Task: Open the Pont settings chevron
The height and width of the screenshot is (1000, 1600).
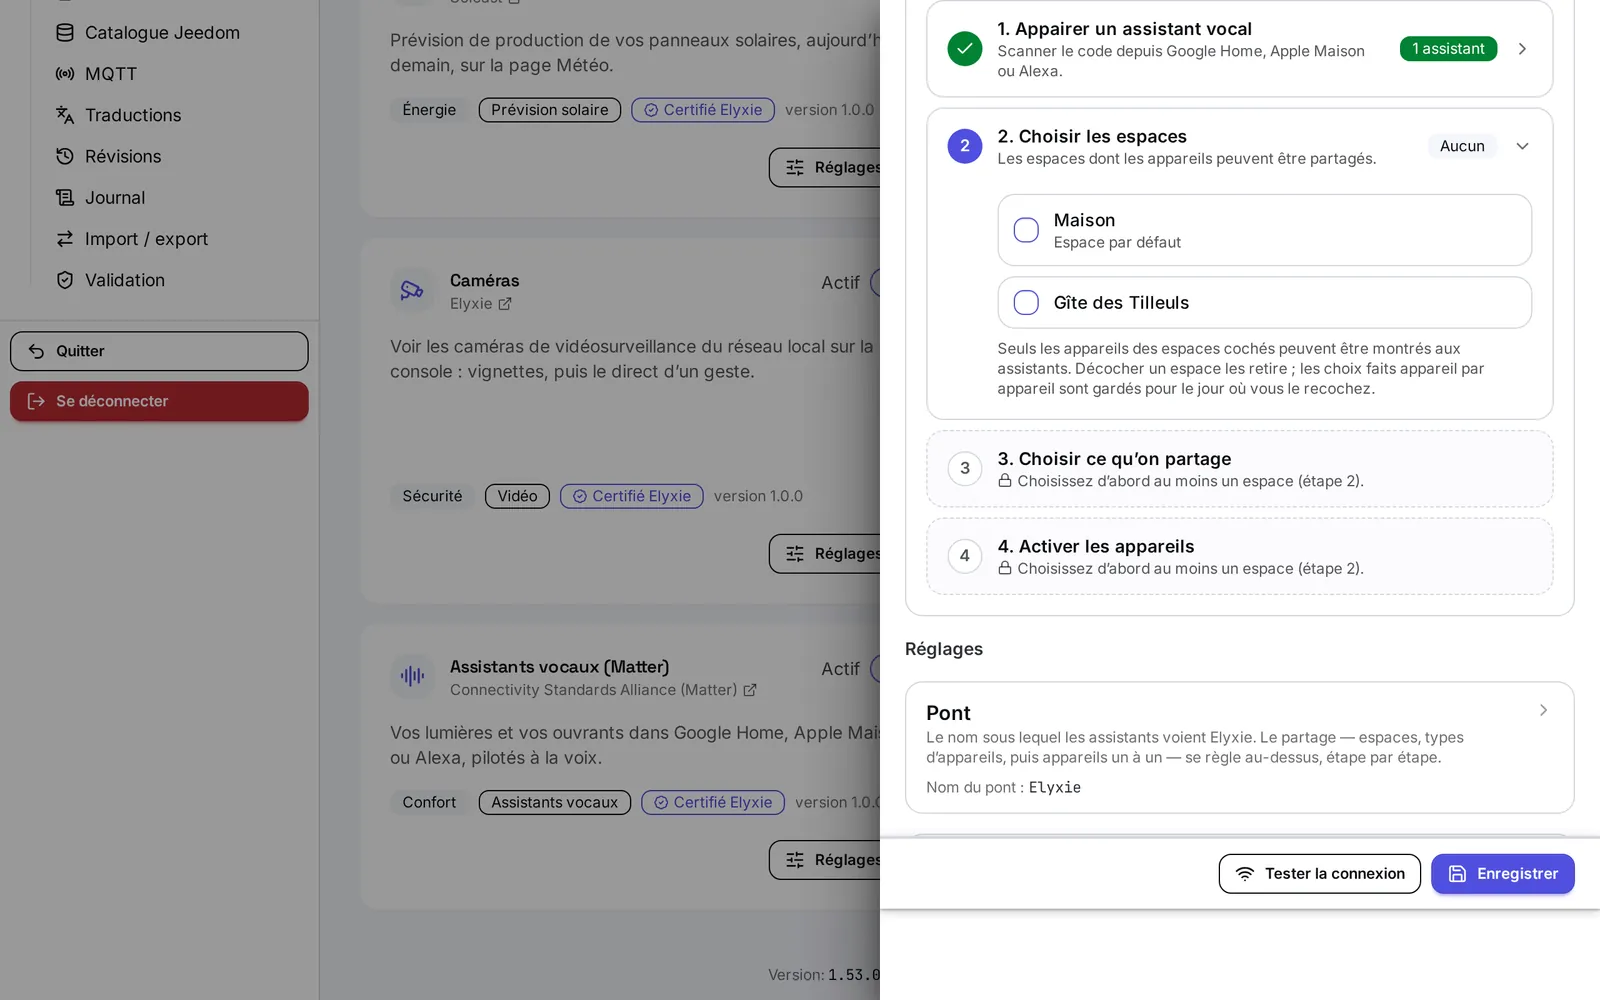Action: pyautogui.click(x=1543, y=710)
